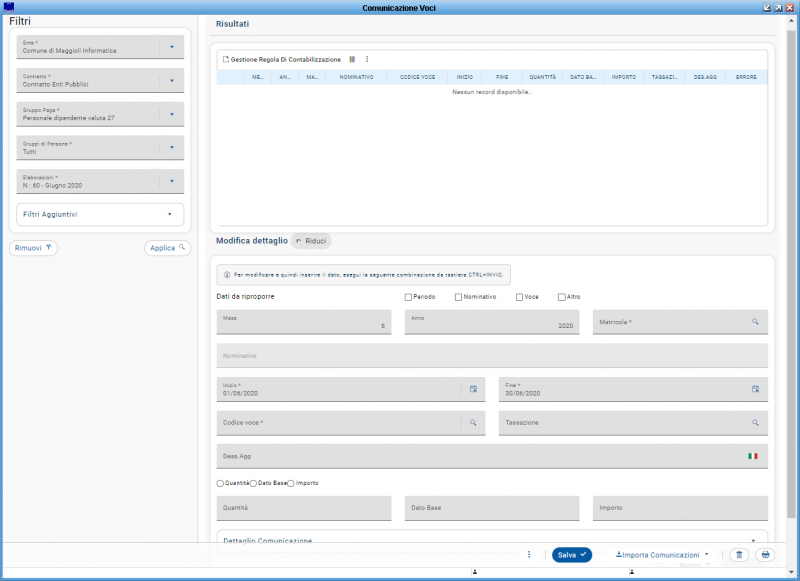Open Importa Comunicazioni menu
Image resolution: width=800 pixels, height=581 pixels.
click(x=661, y=554)
